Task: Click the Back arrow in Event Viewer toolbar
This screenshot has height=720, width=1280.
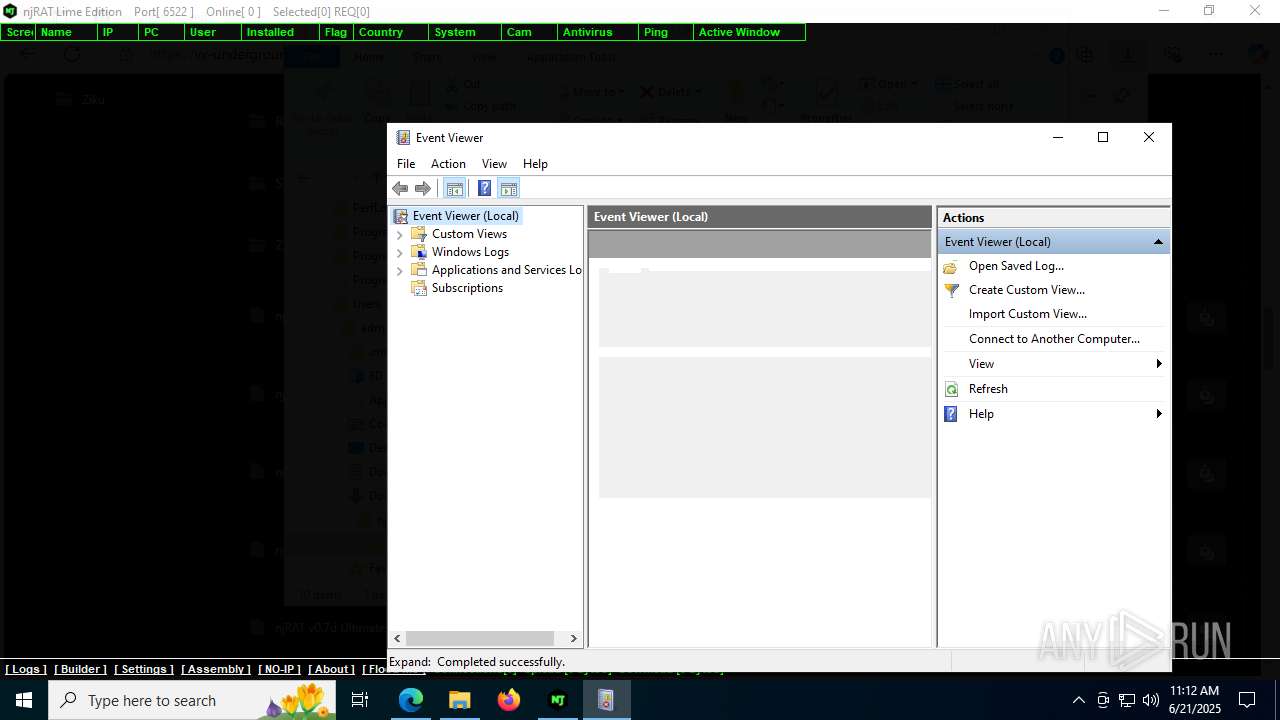Action: tap(400, 188)
